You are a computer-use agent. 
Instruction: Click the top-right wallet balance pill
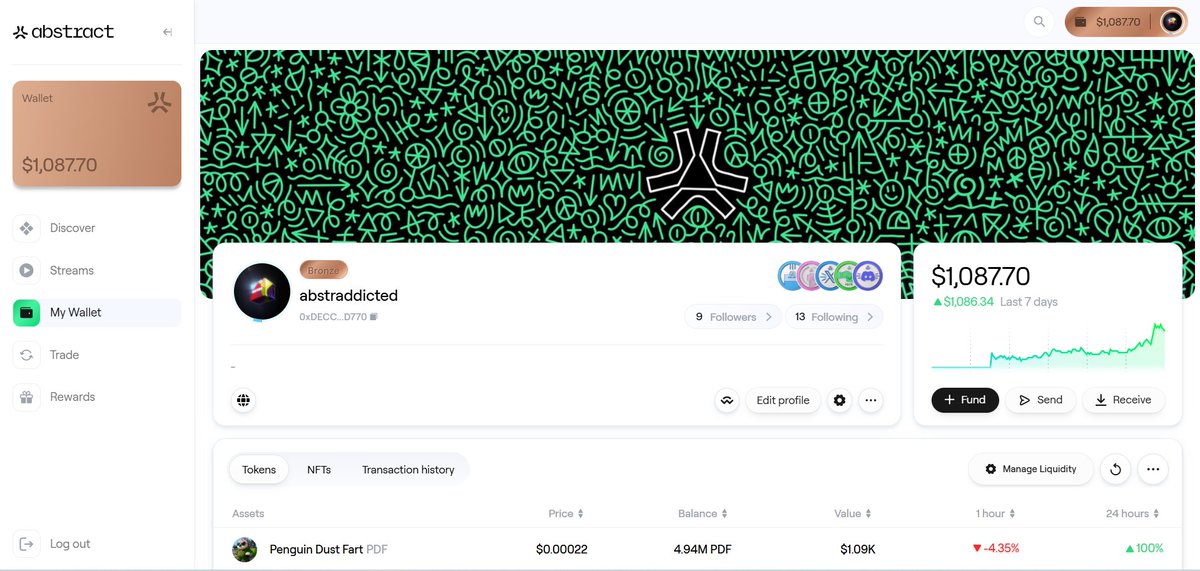[1125, 21]
